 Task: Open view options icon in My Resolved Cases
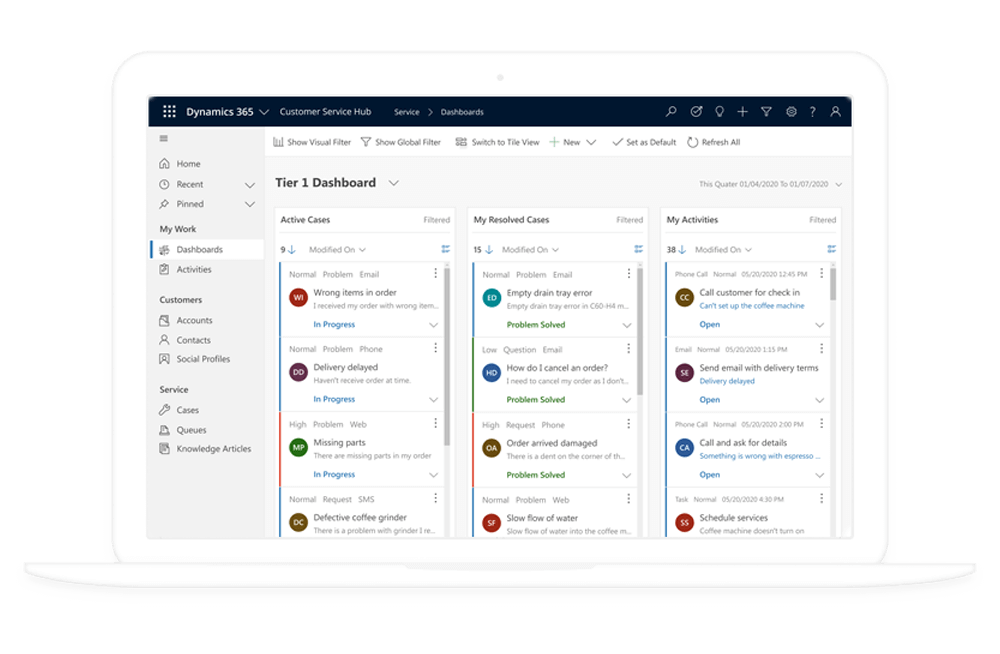pyautogui.click(x=638, y=249)
